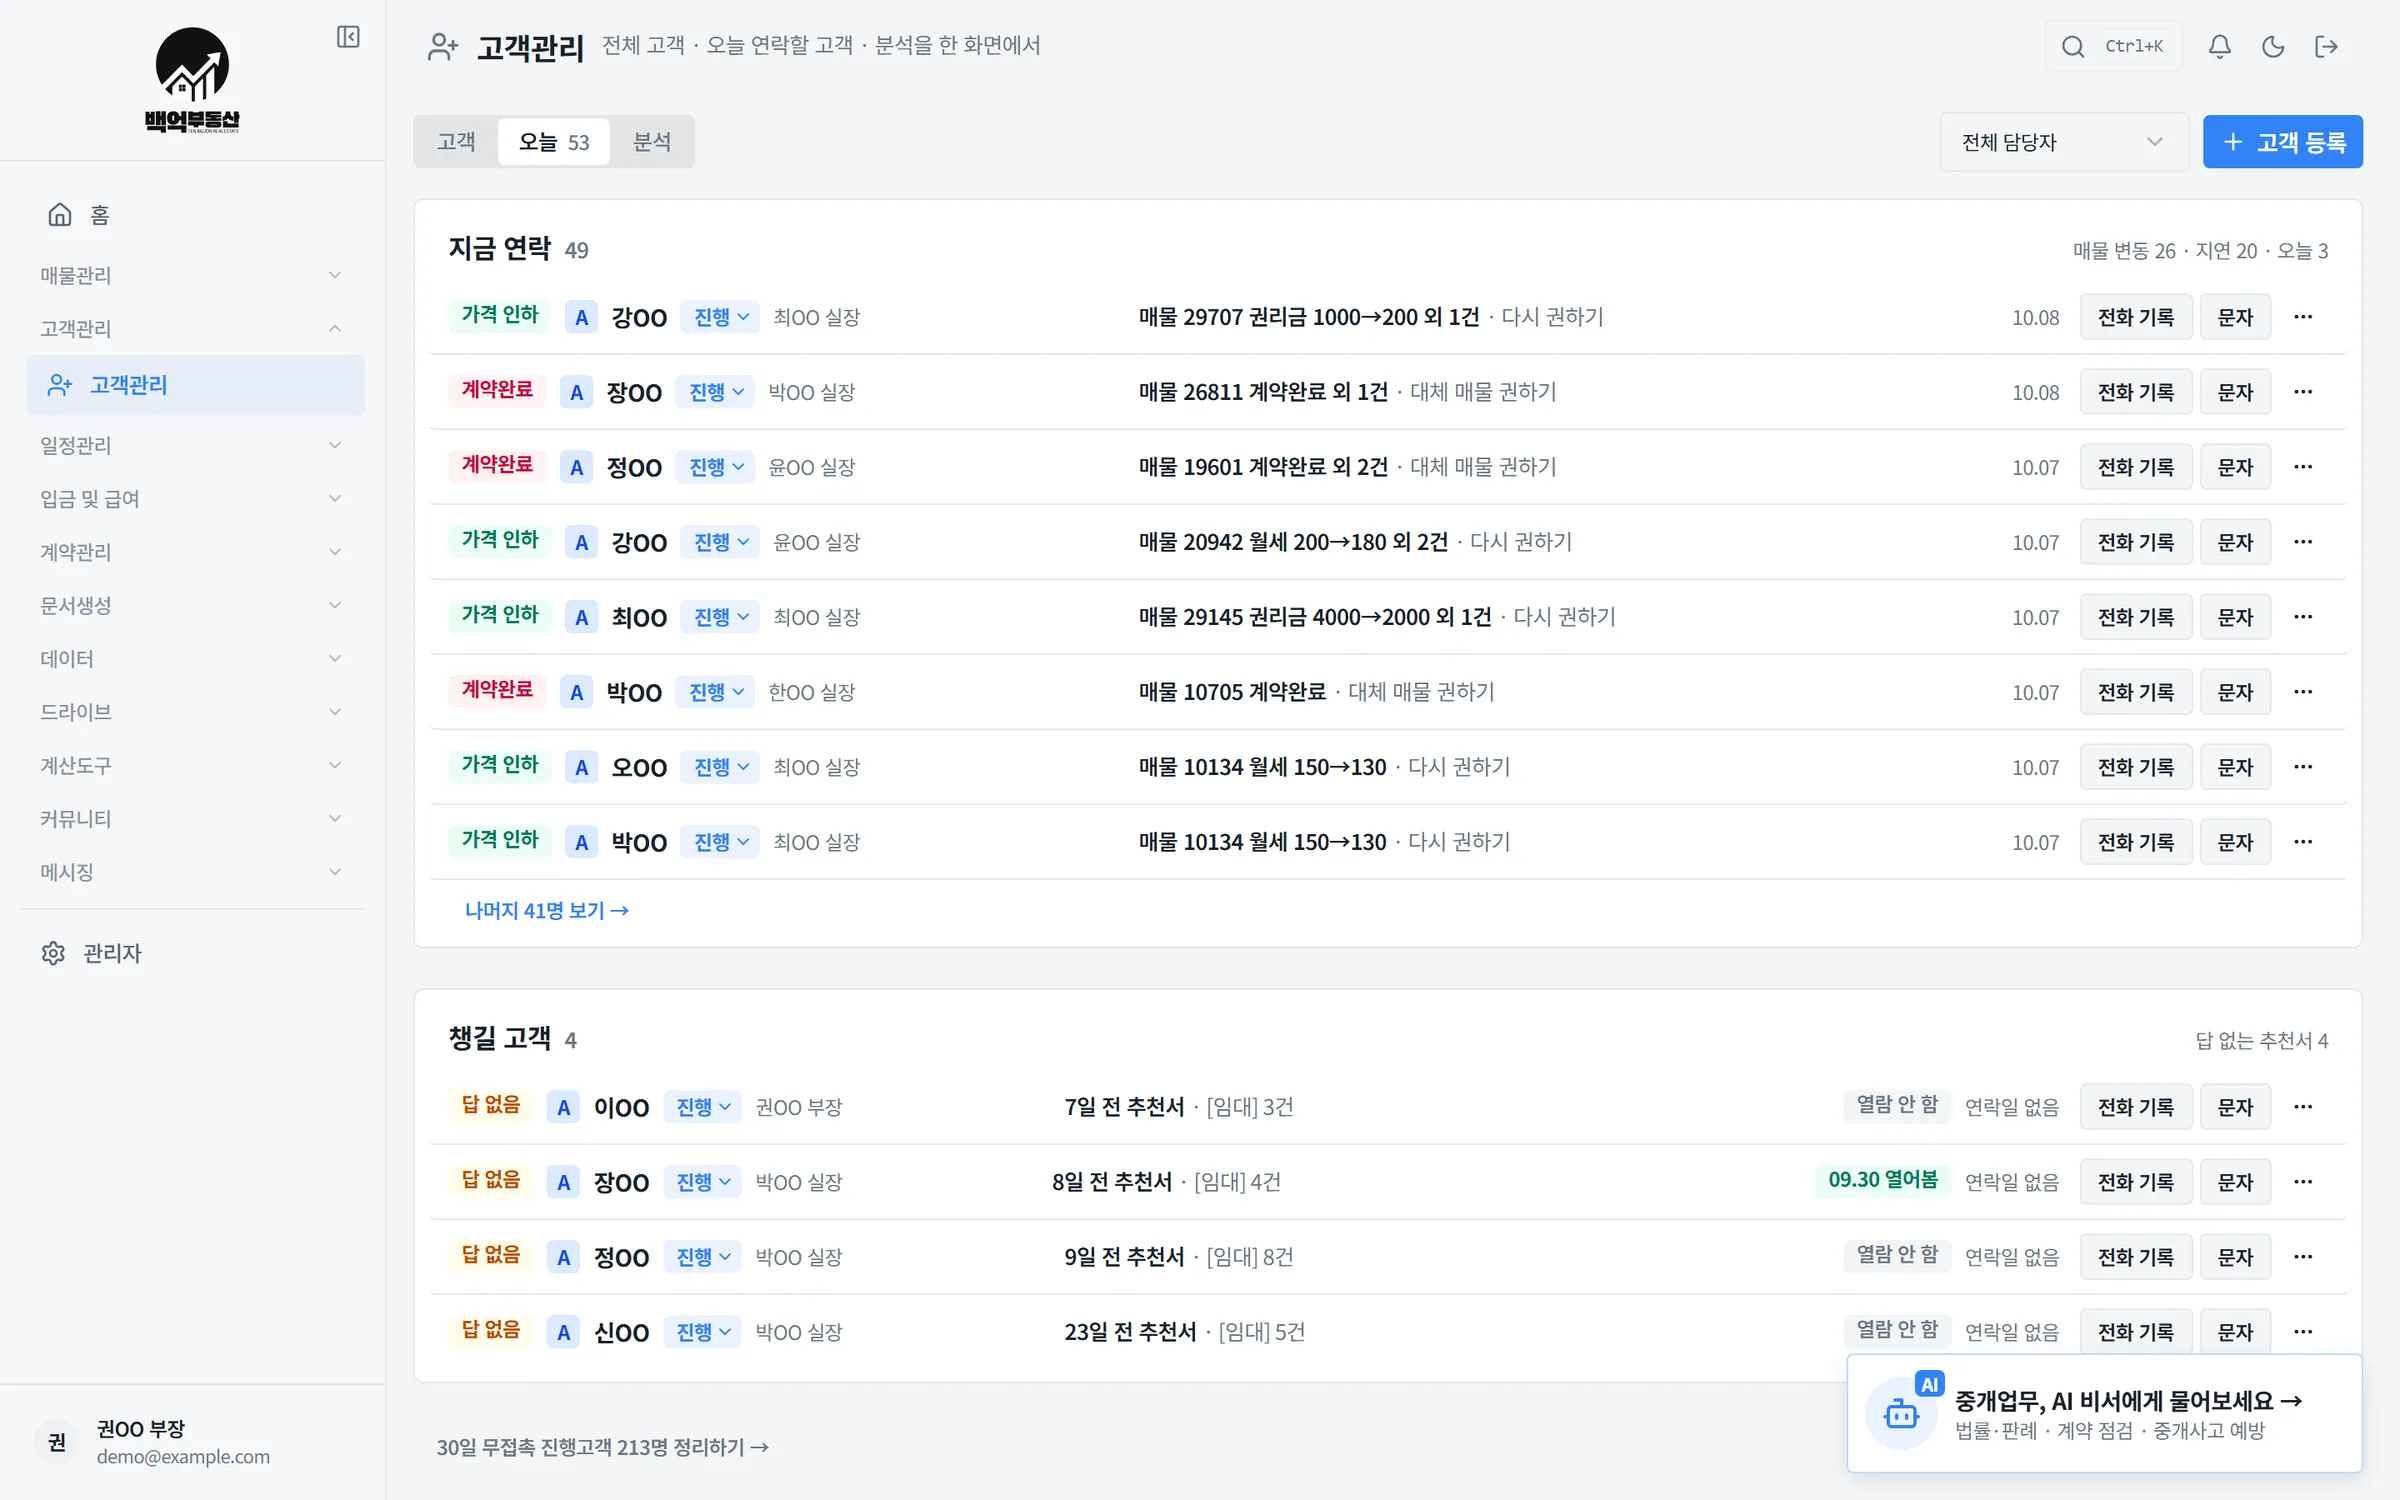Click the logout icon in header
This screenshot has height=1500, width=2400.
(x=2326, y=46)
